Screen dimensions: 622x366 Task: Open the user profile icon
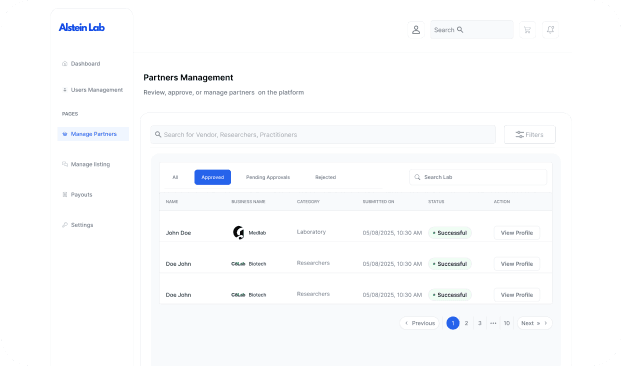(x=416, y=30)
